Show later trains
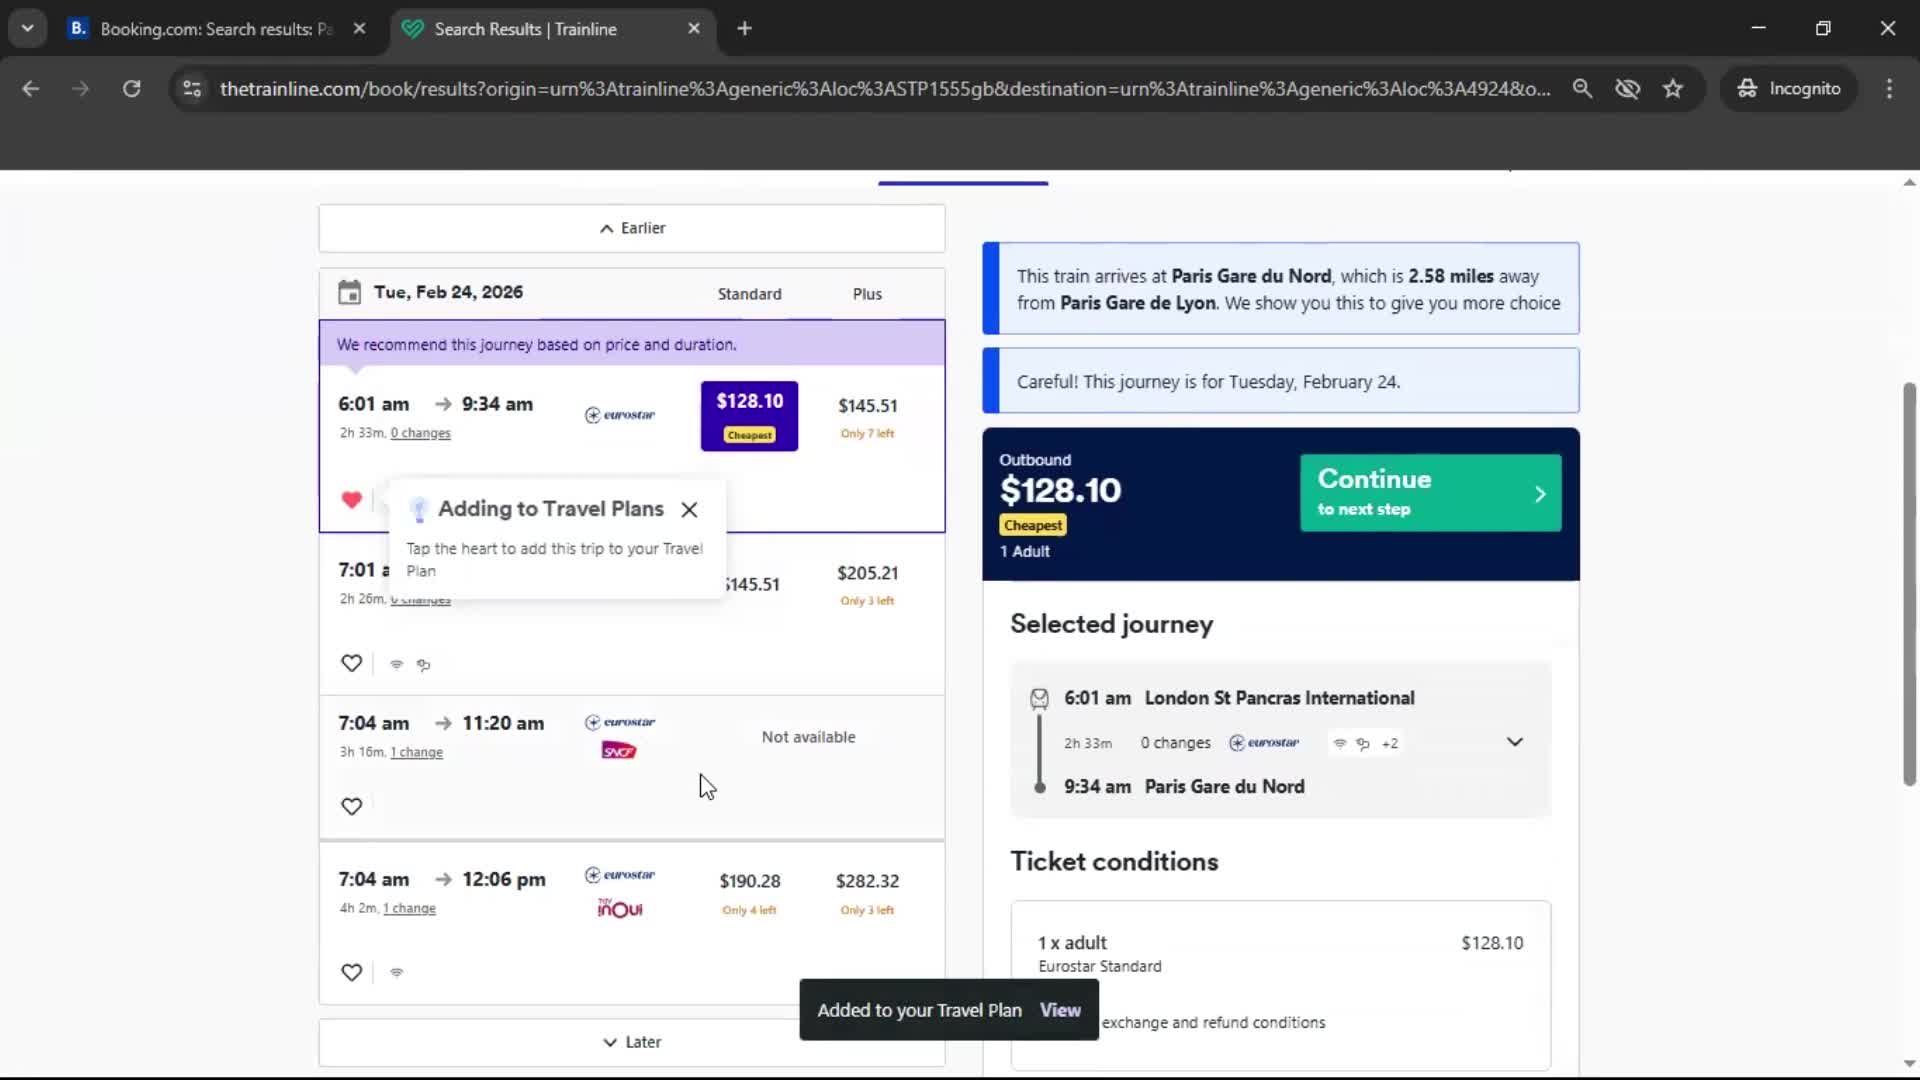Screen dimensions: 1920x1080 (x=632, y=1042)
